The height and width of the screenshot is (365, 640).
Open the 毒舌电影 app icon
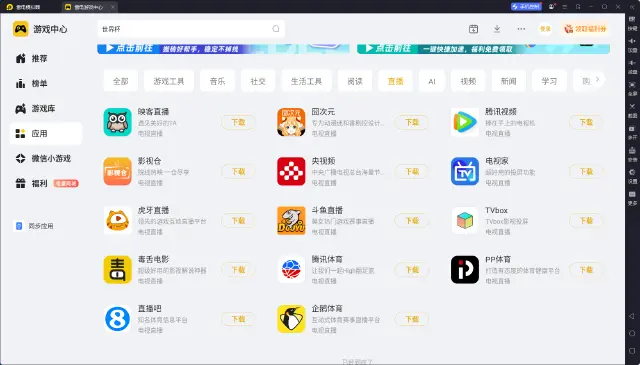pos(118,270)
